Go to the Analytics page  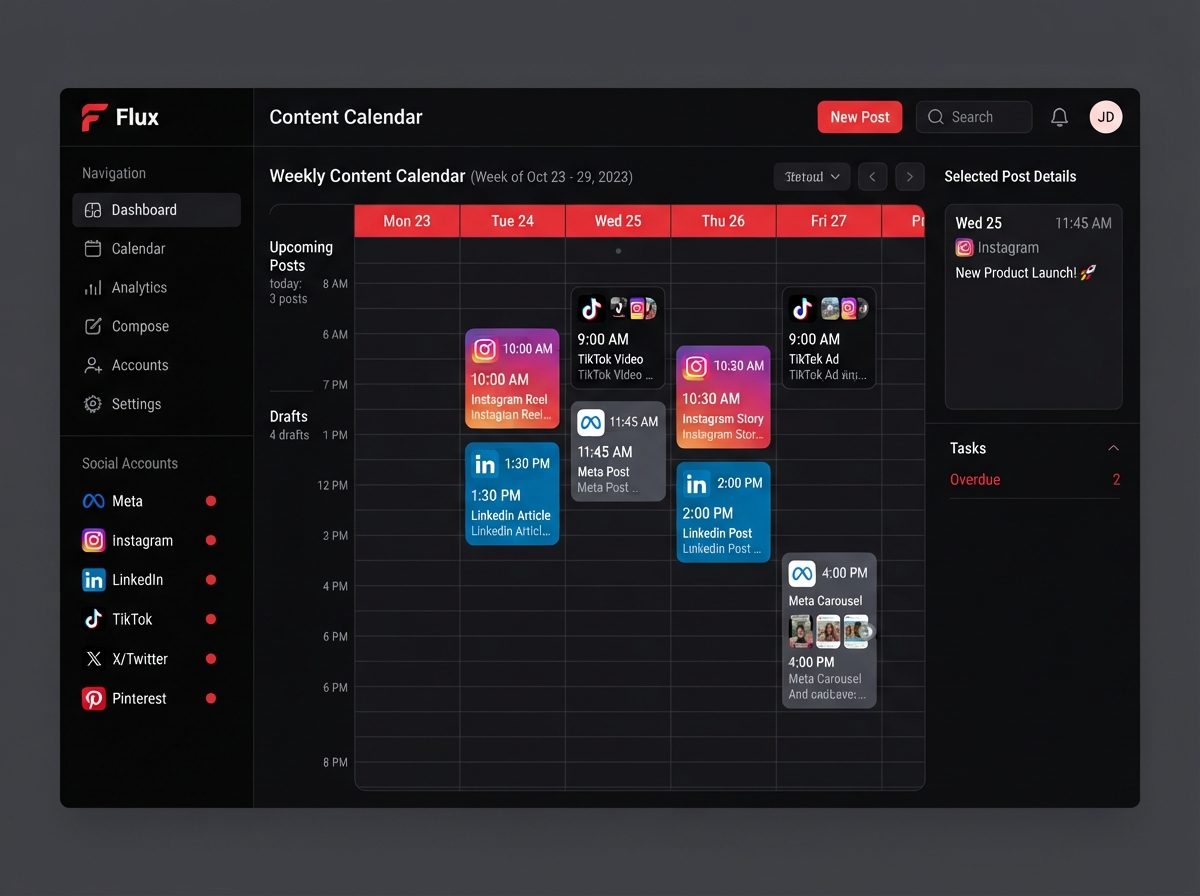(156, 288)
